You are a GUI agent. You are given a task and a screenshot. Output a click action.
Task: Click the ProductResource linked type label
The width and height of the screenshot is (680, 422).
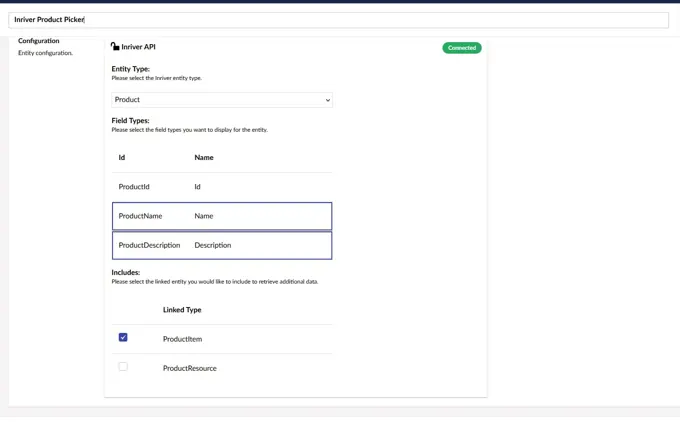pyautogui.click(x=190, y=368)
